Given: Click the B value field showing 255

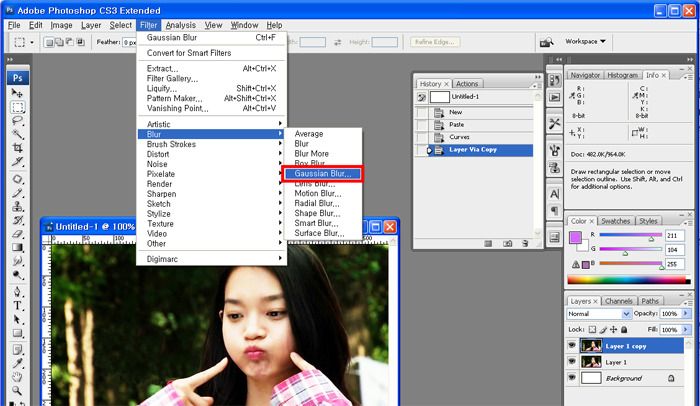Looking at the screenshot, I should click(x=674, y=264).
